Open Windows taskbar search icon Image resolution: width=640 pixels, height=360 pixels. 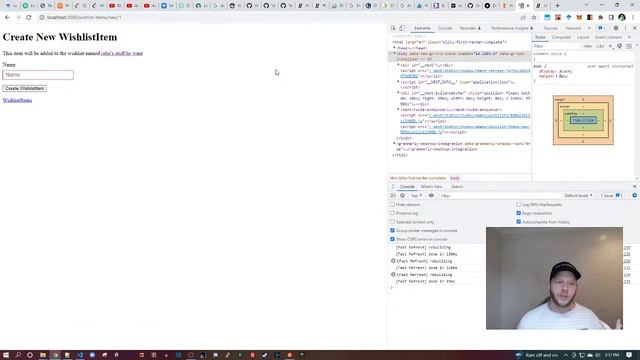pos(18,355)
